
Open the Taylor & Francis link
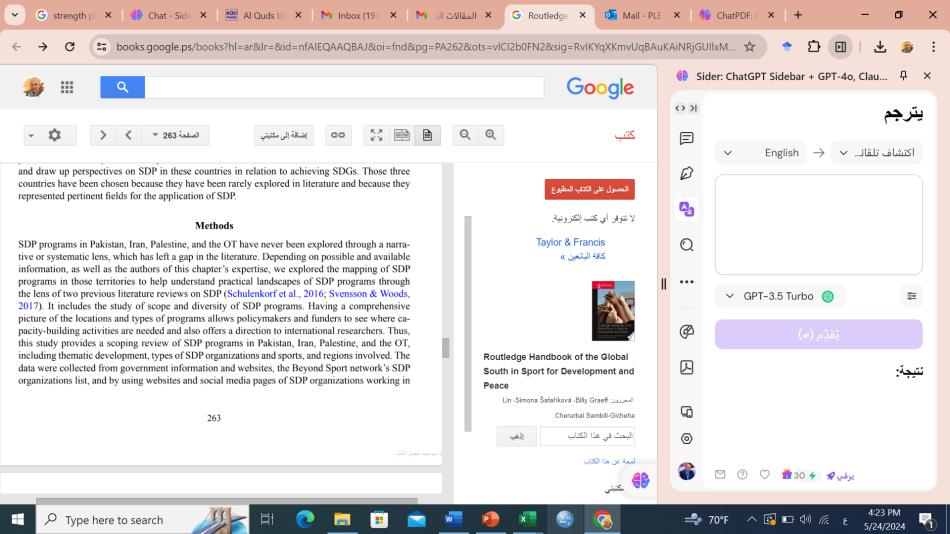[x=570, y=242]
